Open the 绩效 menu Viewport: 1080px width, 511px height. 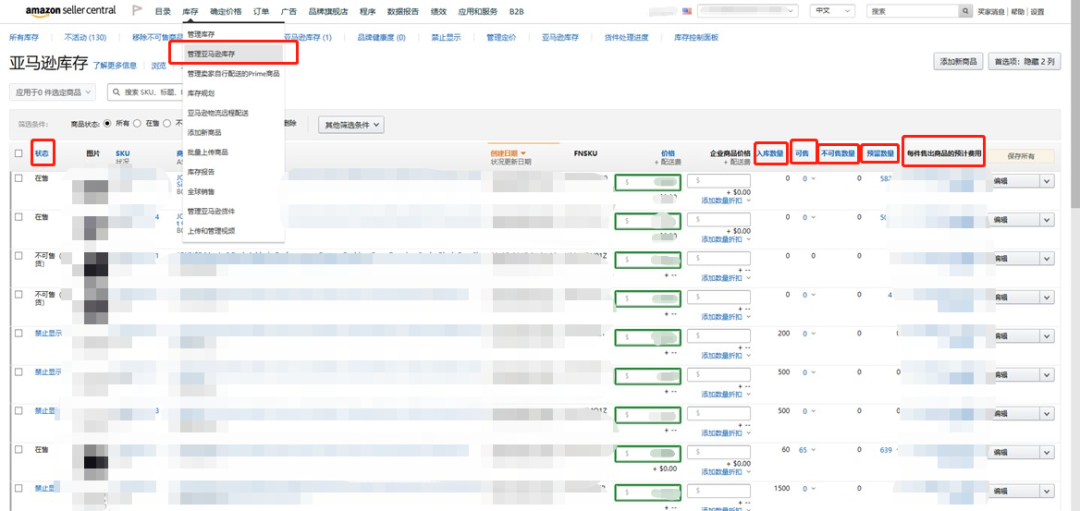point(438,12)
